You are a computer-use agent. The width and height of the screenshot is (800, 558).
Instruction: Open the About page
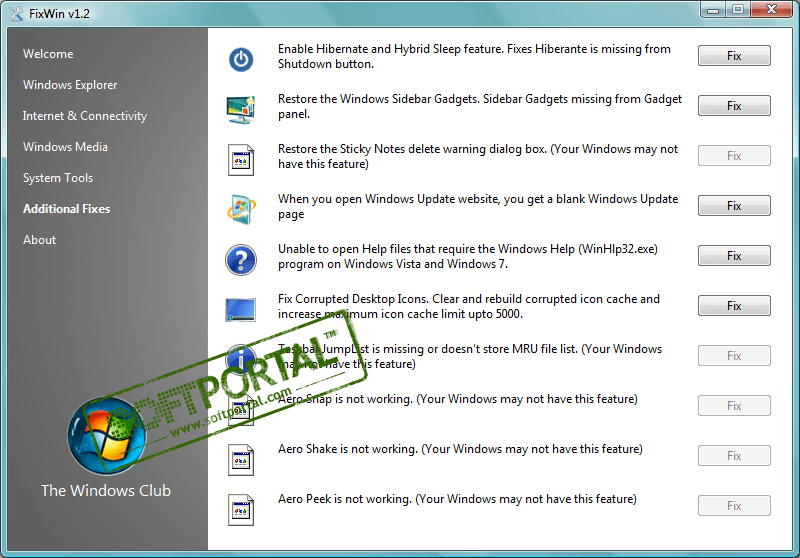tap(39, 240)
